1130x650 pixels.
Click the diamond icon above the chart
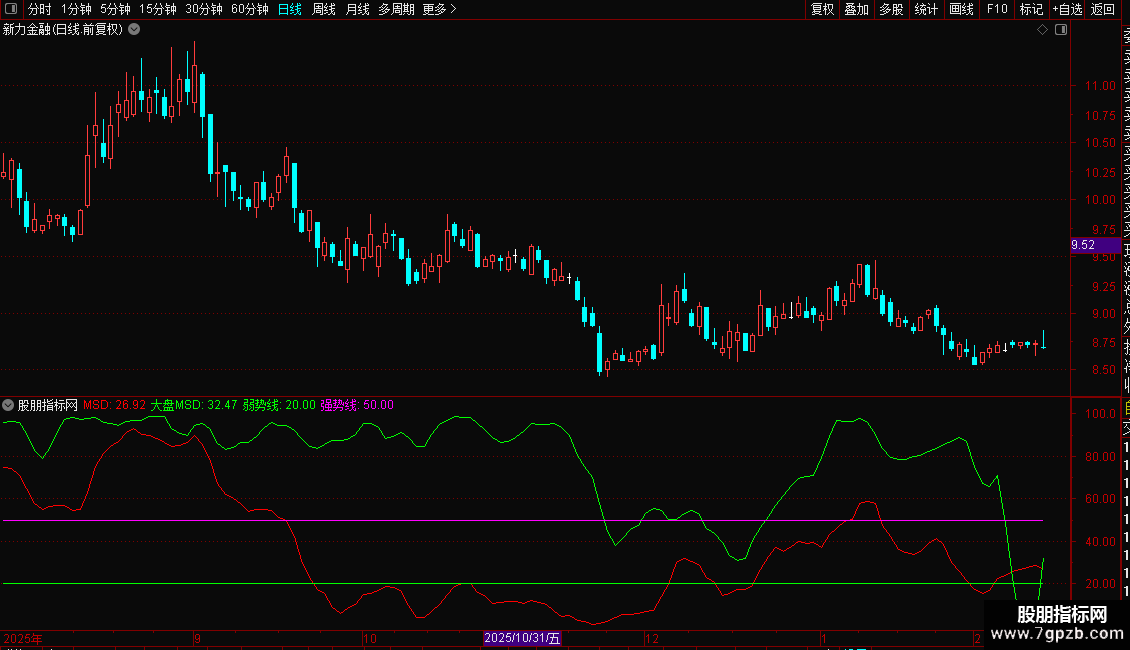(x=1042, y=30)
